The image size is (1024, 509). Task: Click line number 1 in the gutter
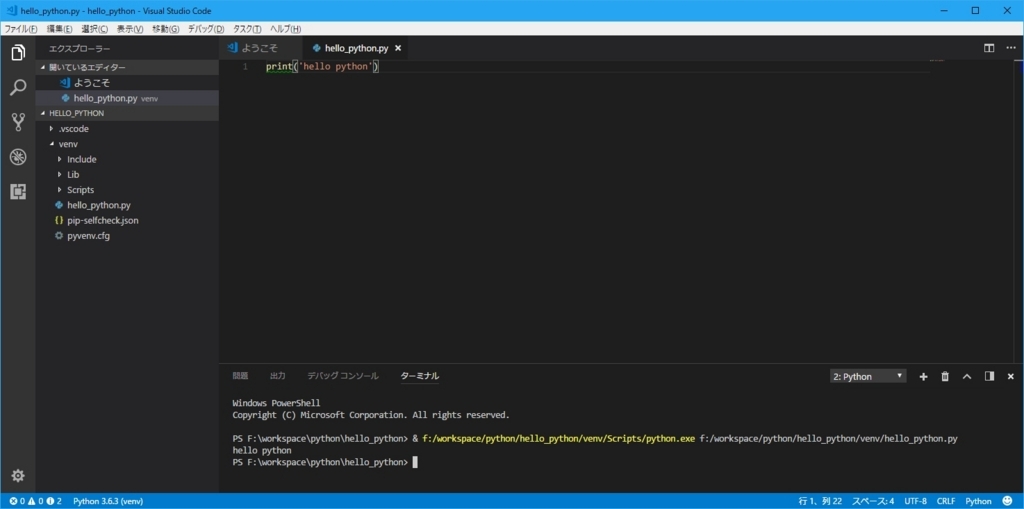point(245,67)
